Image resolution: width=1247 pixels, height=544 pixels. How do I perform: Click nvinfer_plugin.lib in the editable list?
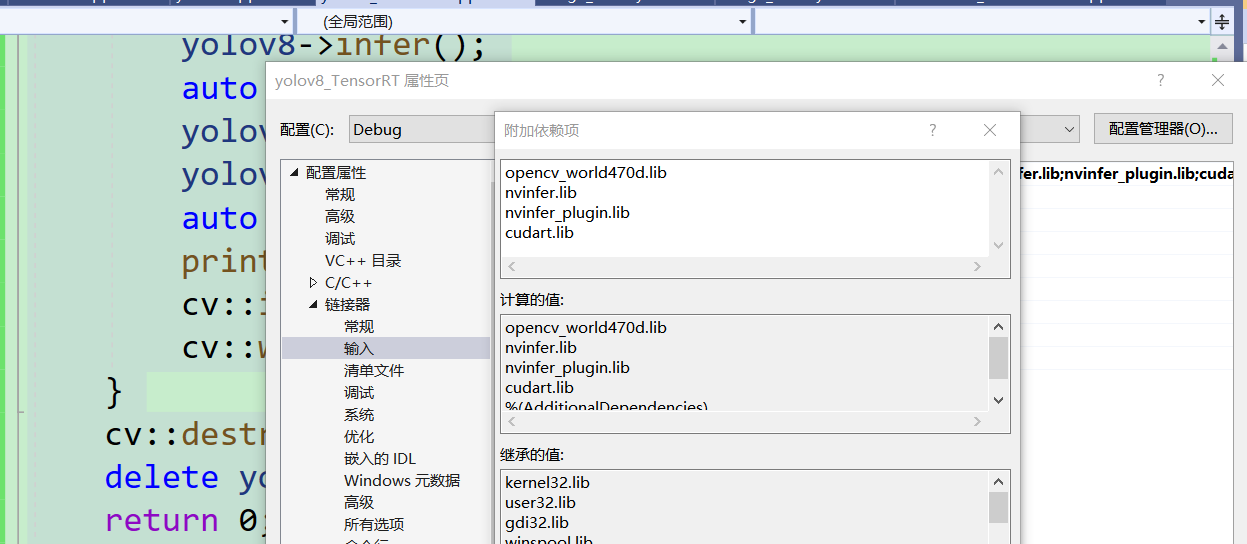tap(567, 212)
